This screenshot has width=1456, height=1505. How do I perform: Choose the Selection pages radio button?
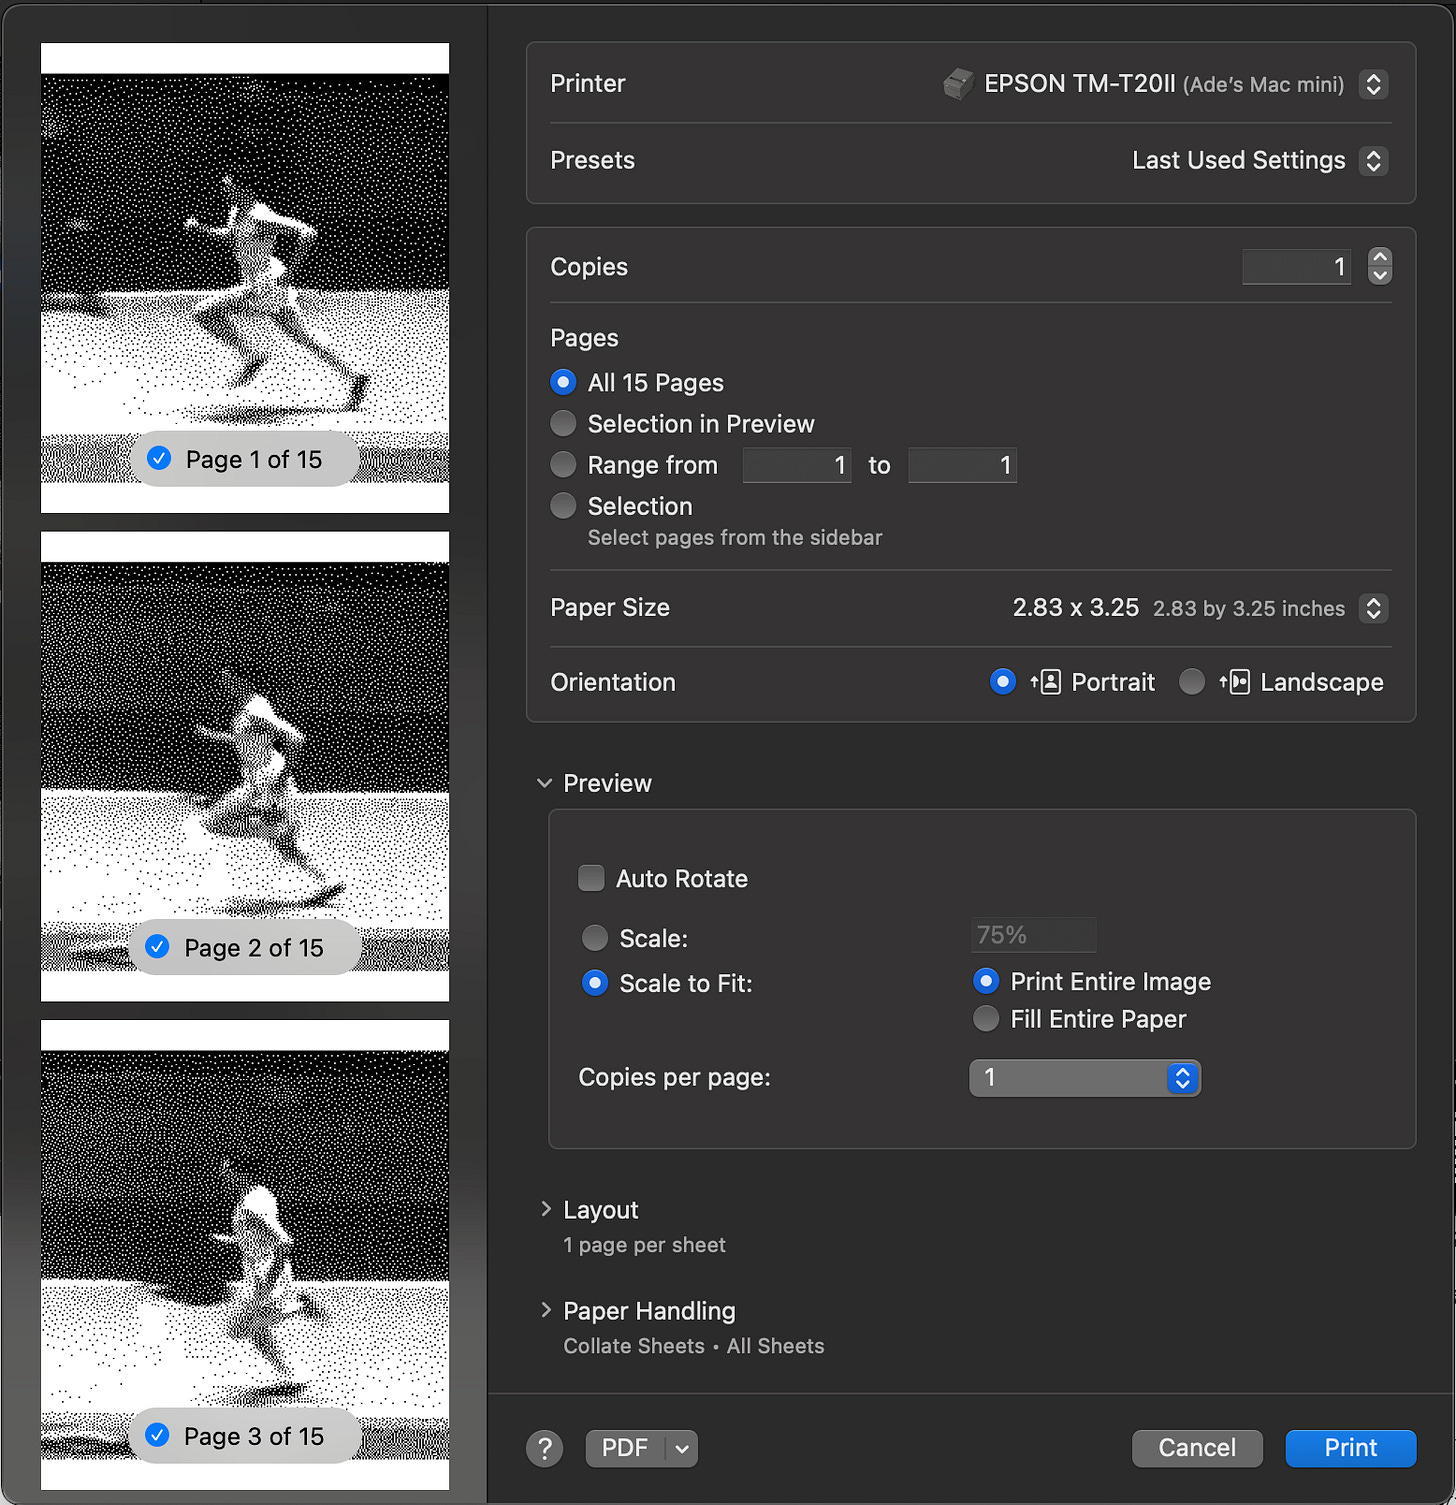[x=564, y=506]
